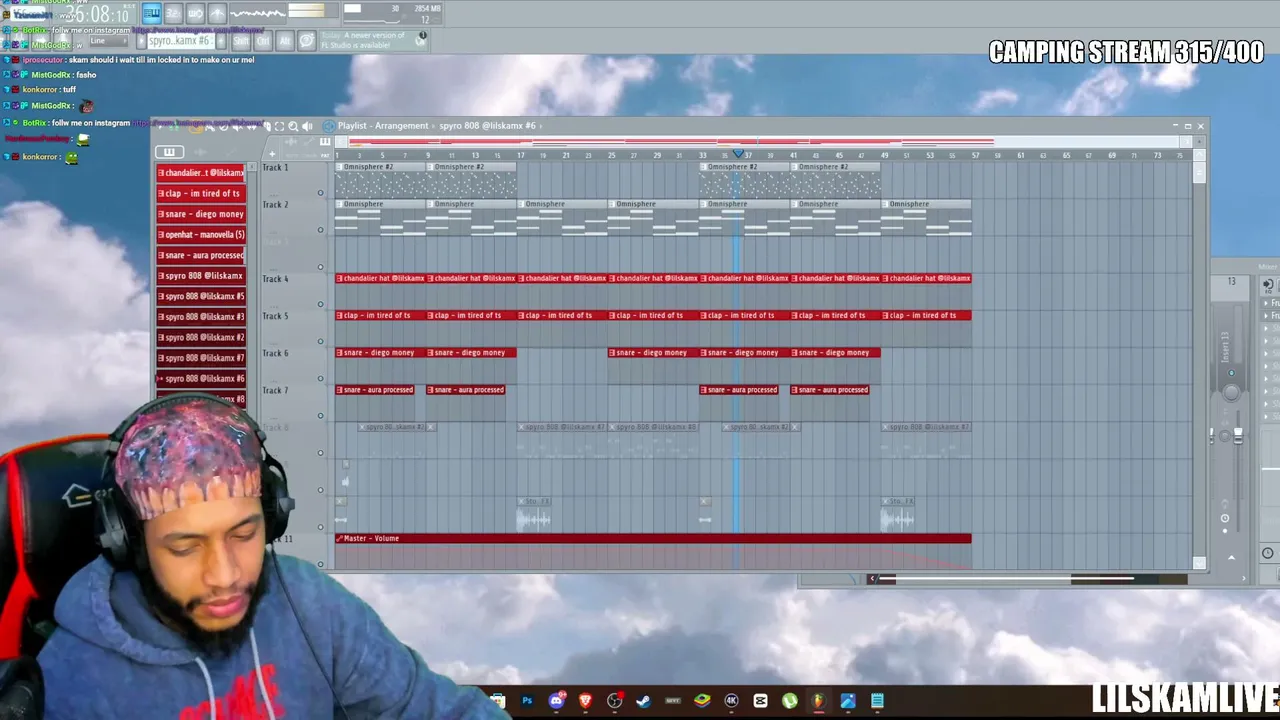Viewport: 1280px width, 720px height.
Task: Open FL Studio from the taskbar
Action: (818, 701)
